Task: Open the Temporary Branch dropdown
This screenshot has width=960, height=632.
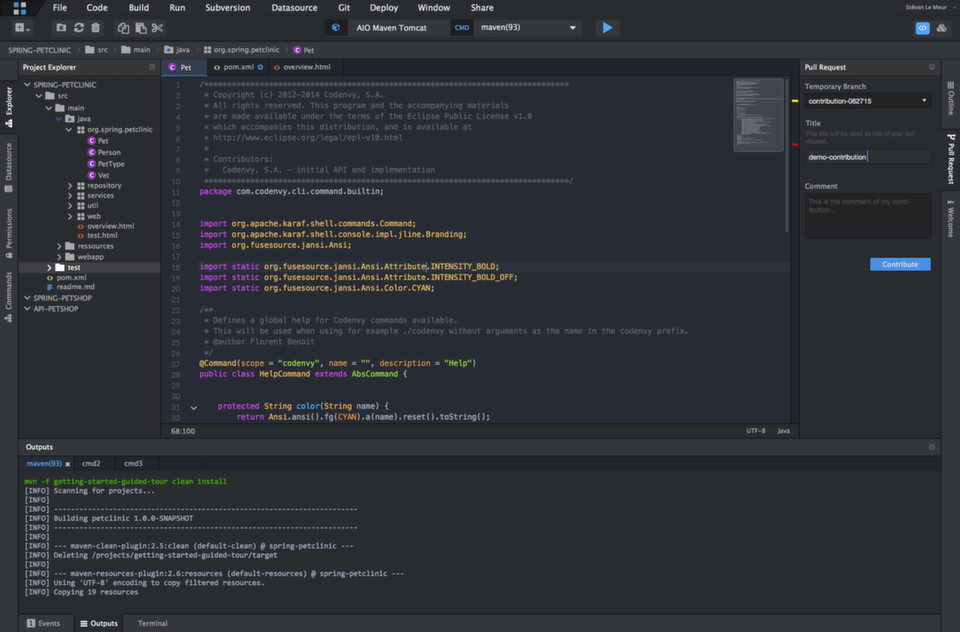Action: (x=868, y=101)
